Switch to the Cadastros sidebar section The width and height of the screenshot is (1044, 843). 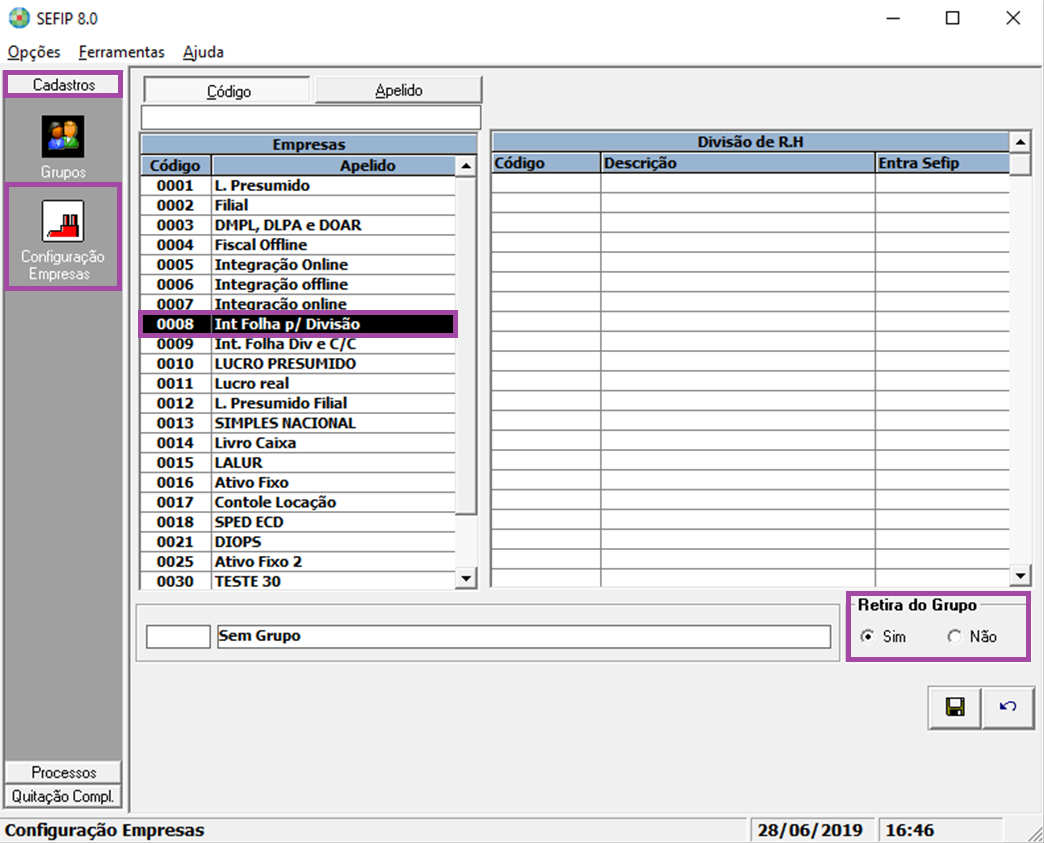(63, 85)
